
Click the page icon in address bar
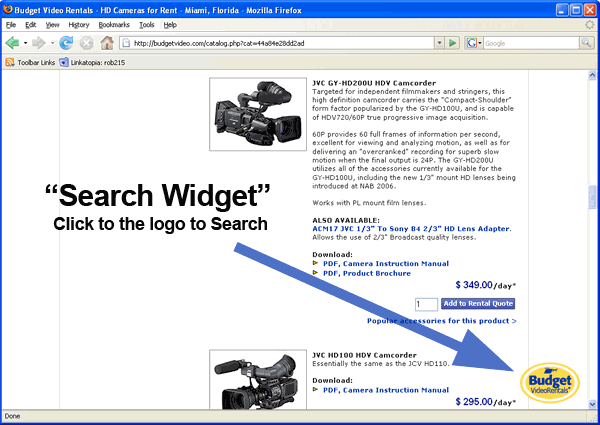pyautogui.click(x=126, y=43)
